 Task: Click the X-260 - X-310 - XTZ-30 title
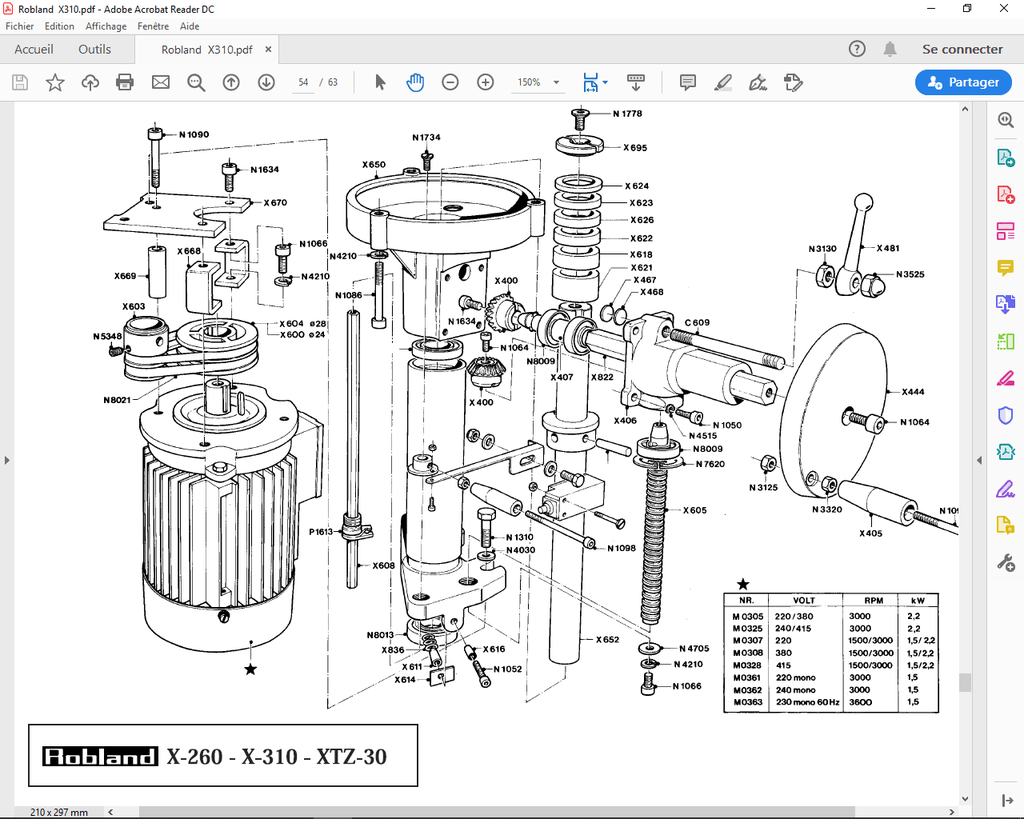click(276, 756)
